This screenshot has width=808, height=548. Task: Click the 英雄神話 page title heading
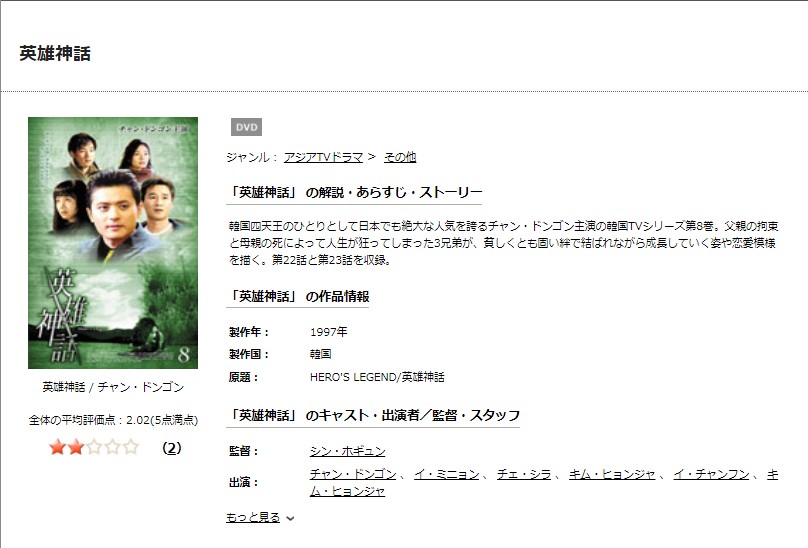point(55,54)
